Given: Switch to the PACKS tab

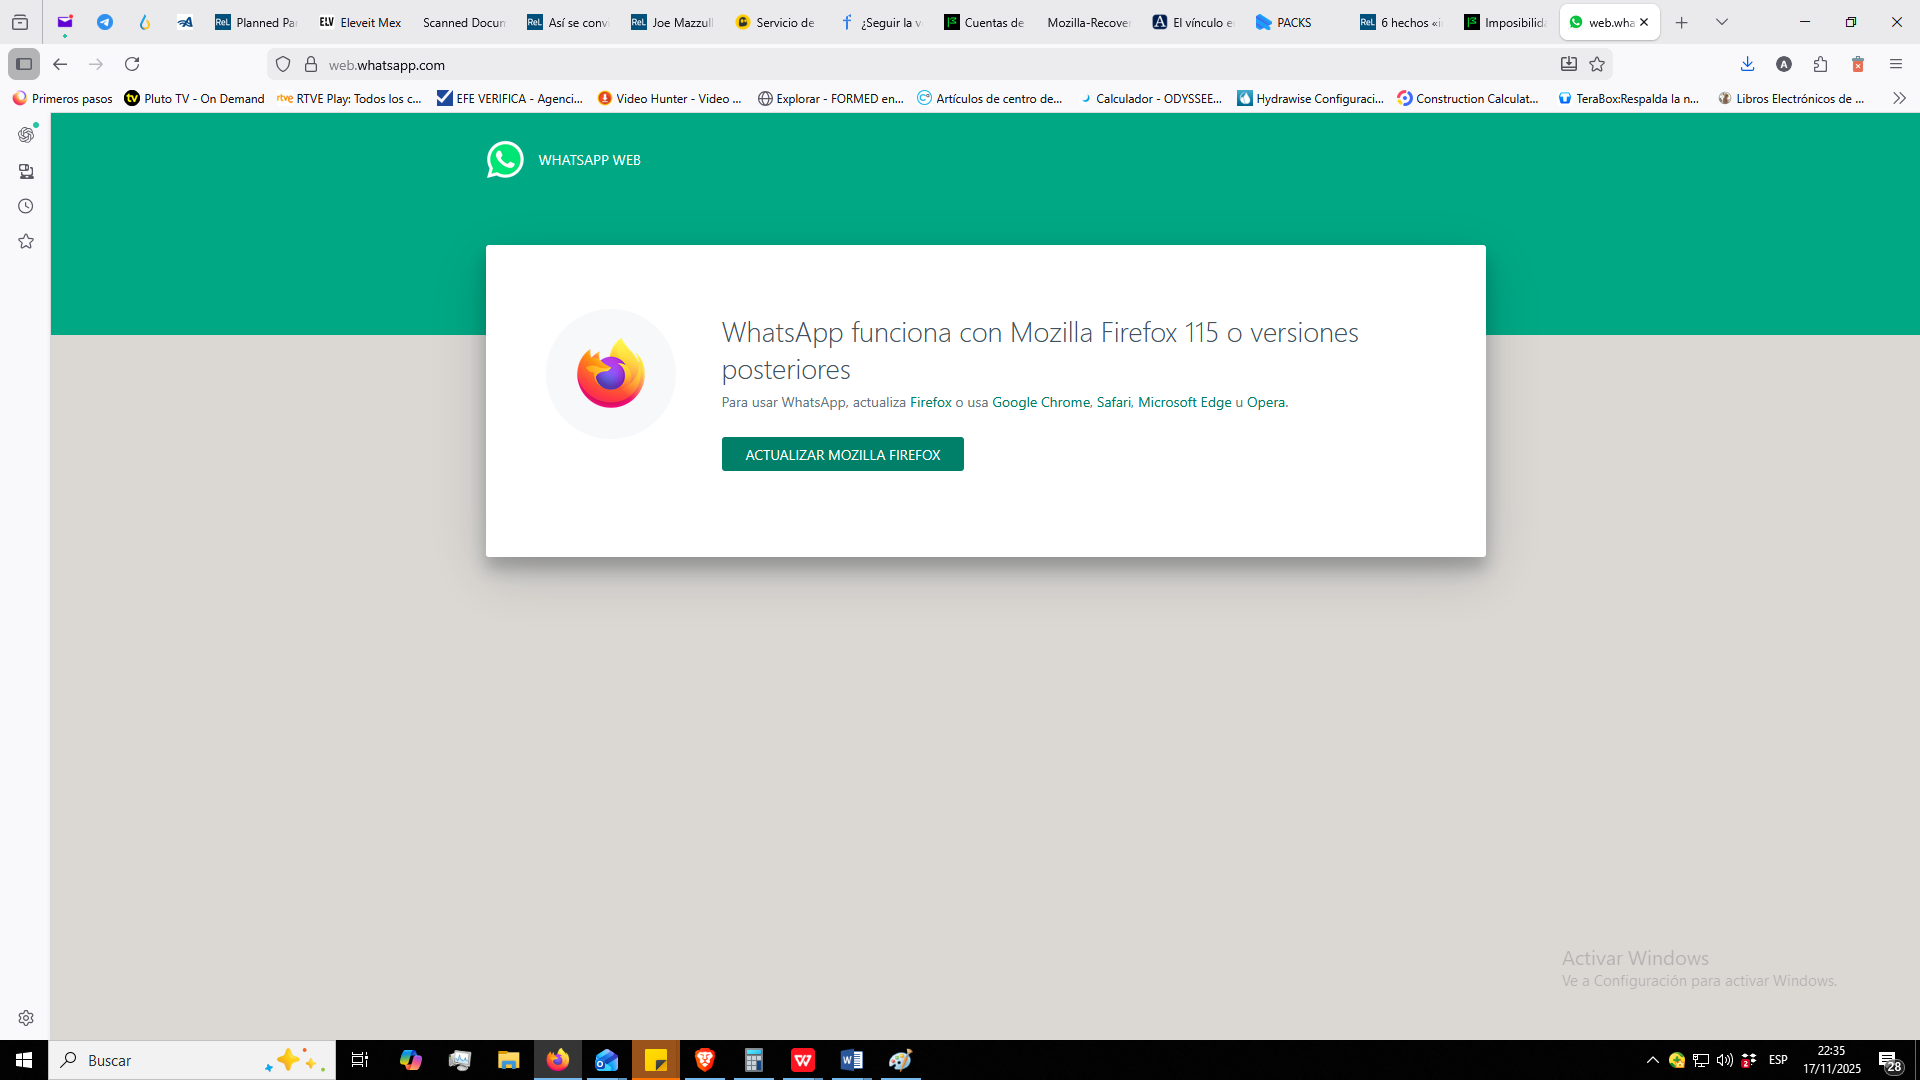Looking at the screenshot, I should pos(1292,22).
